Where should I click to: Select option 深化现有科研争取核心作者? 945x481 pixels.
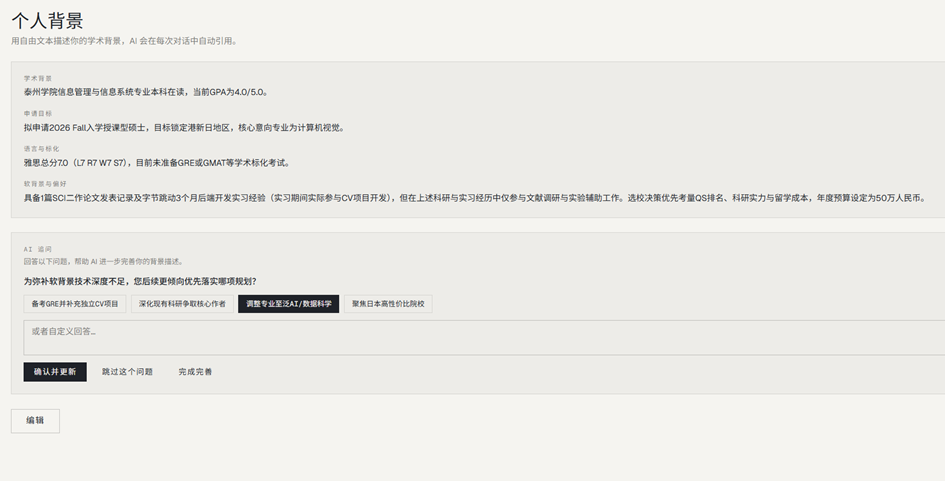tap(182, 304)
